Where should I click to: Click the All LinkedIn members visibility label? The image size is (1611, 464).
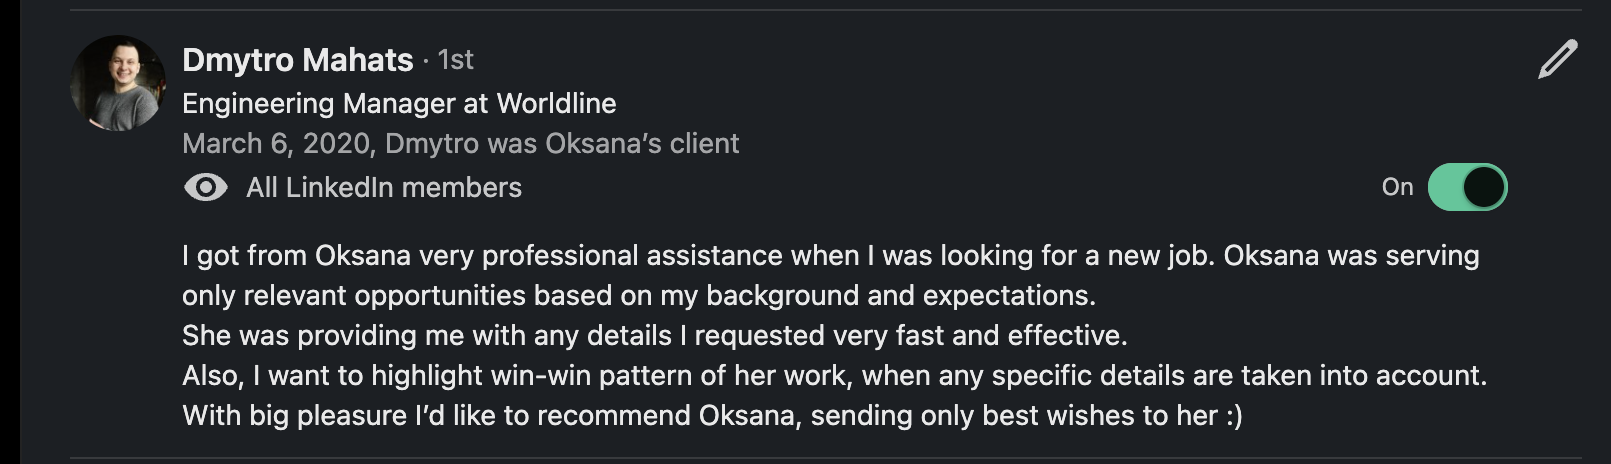tap(384, 188)
